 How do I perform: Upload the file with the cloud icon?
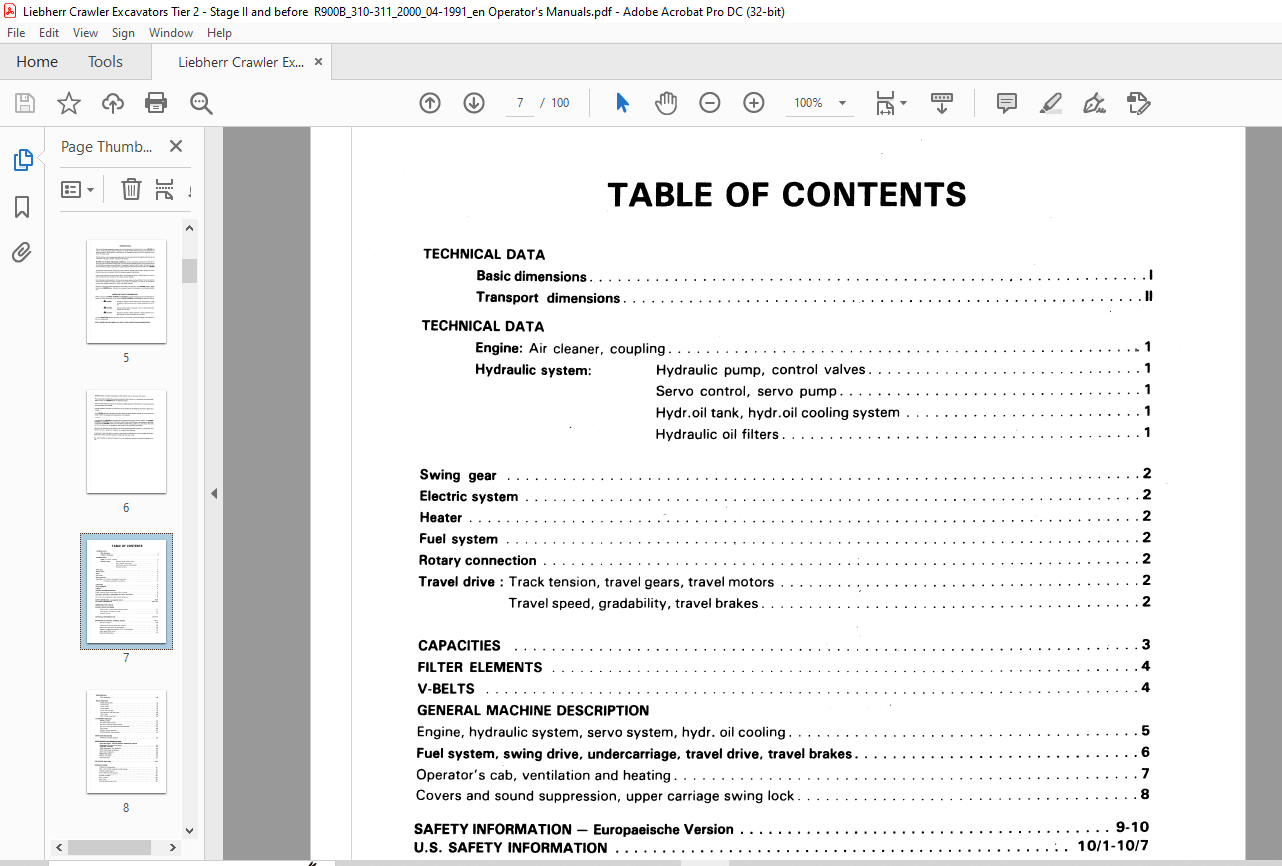point(113,103)
